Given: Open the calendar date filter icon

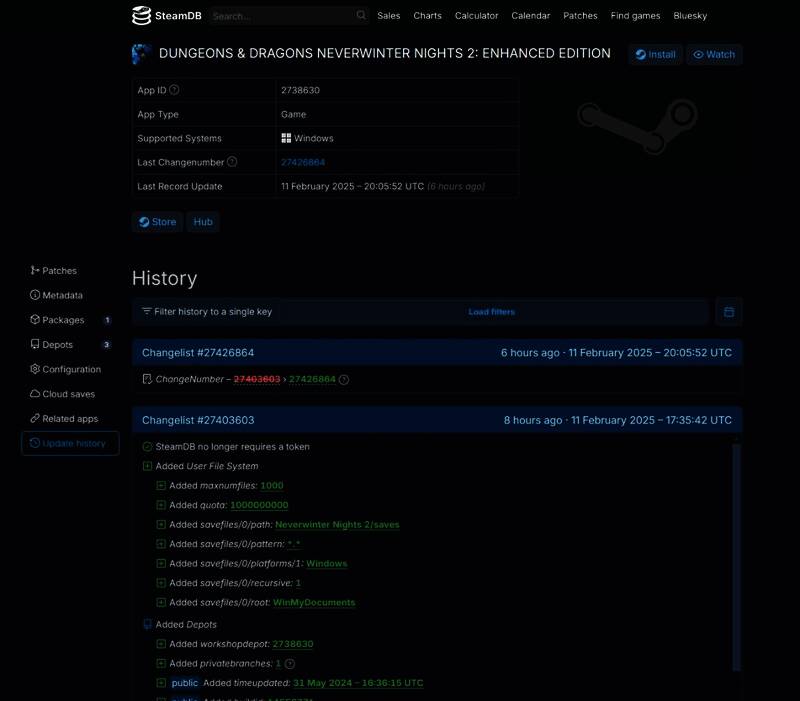Looking at the screenshot, I should [x=729, y=312].
